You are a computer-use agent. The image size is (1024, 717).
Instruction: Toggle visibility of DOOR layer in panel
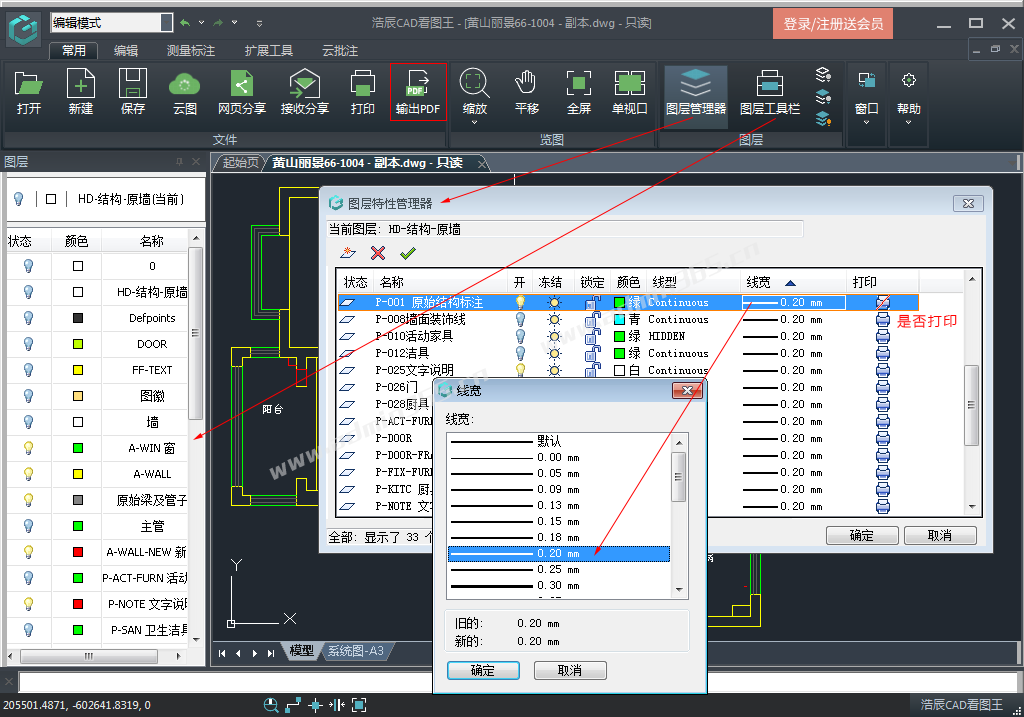28,344
